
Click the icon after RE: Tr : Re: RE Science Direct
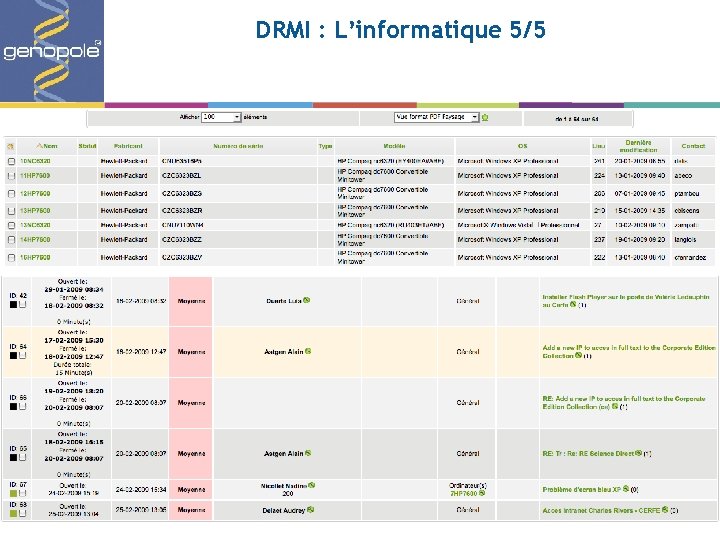click(x=638, y=453)
